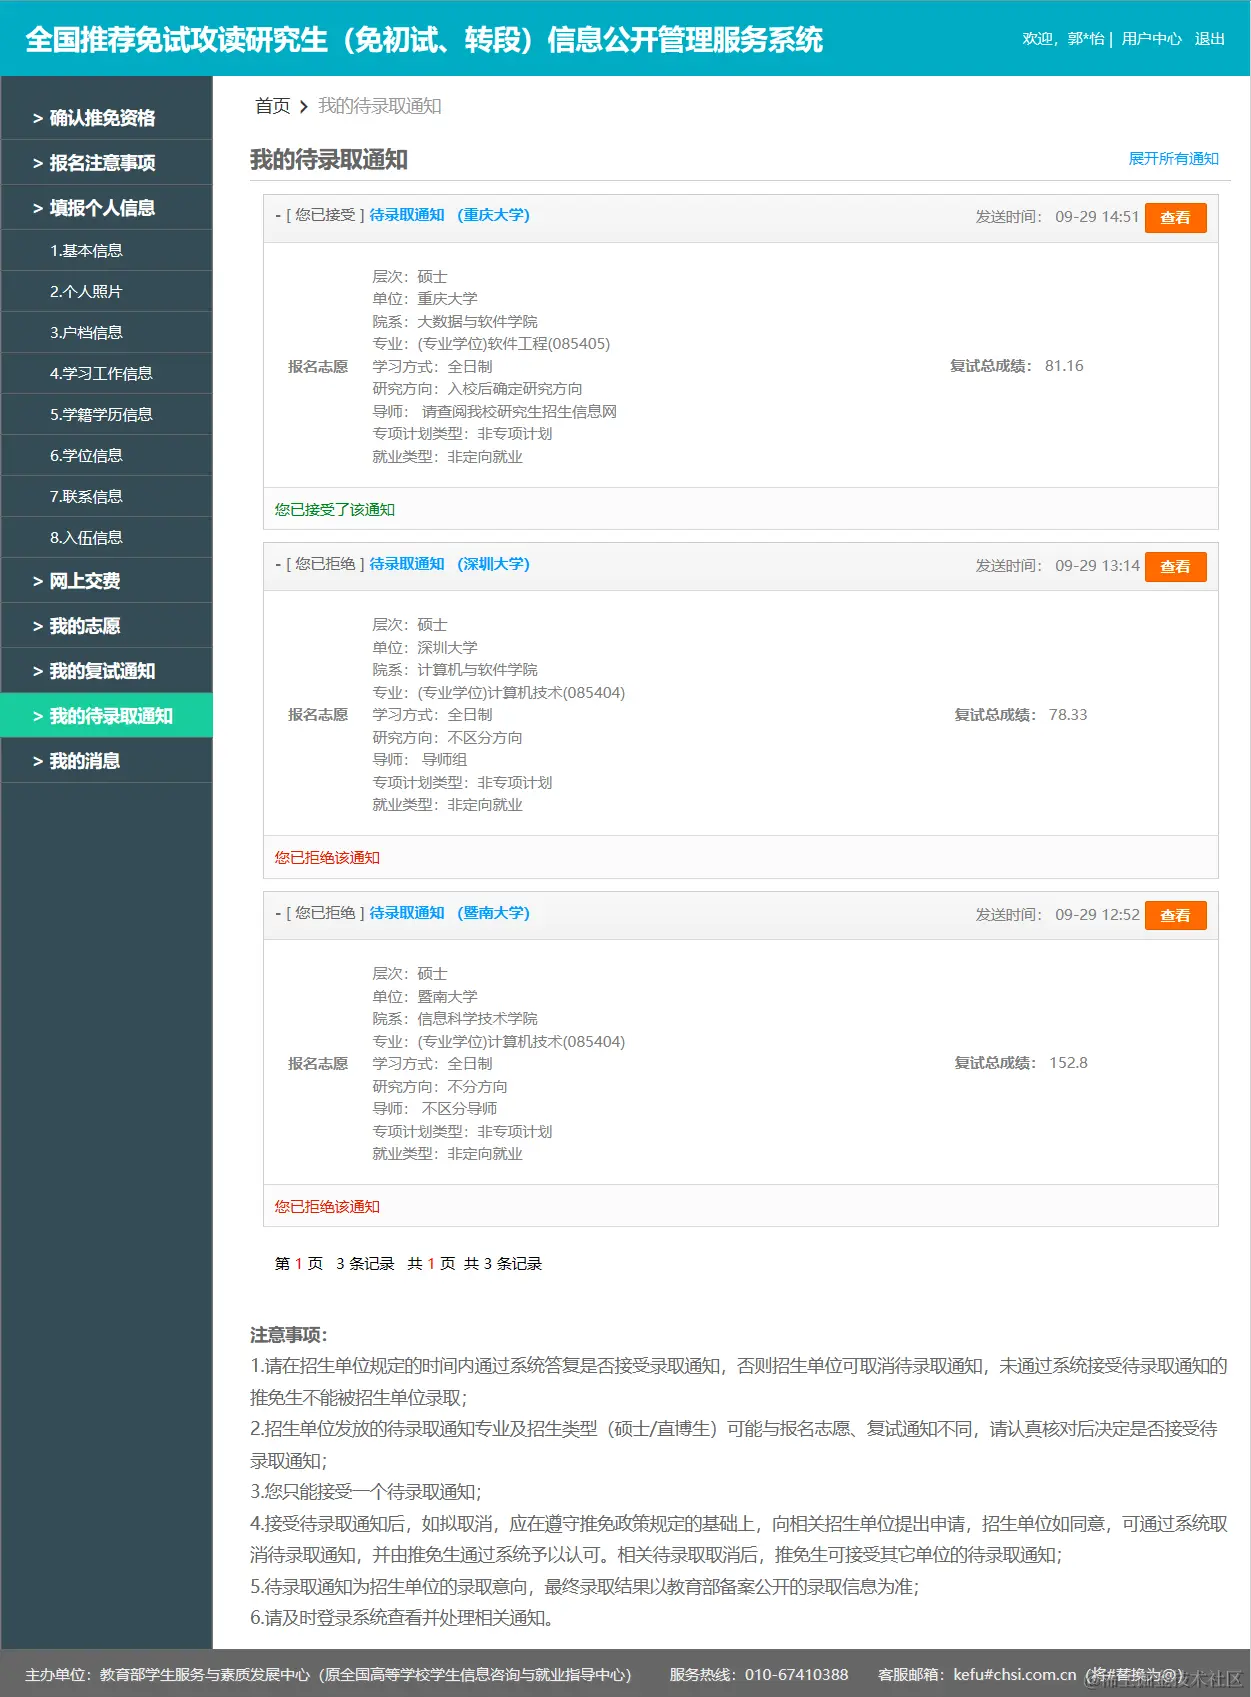Open 确认推免资格 in the sidebar
This screenshot has width=1251, height=1697.
click(x=106, y=118)
